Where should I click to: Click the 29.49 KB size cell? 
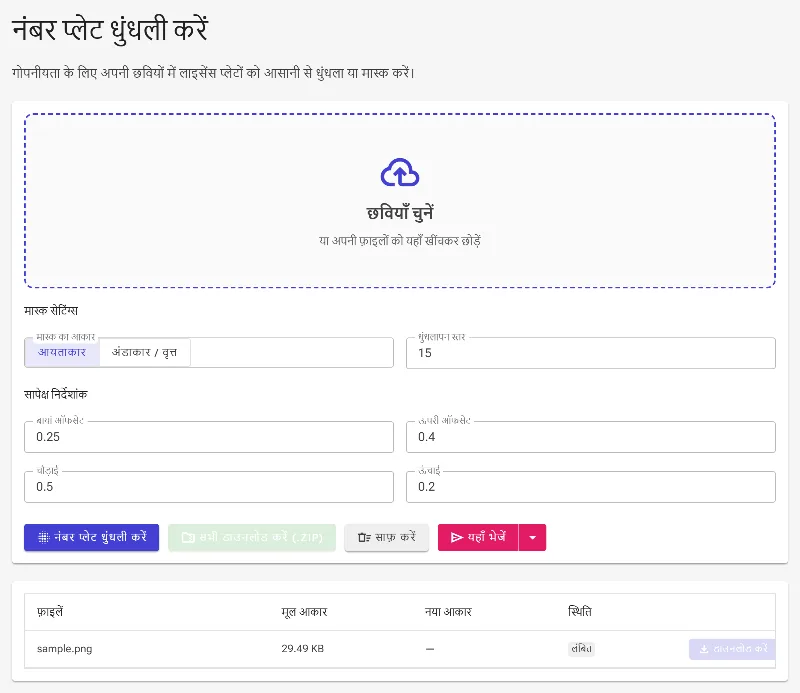point(303,649)
